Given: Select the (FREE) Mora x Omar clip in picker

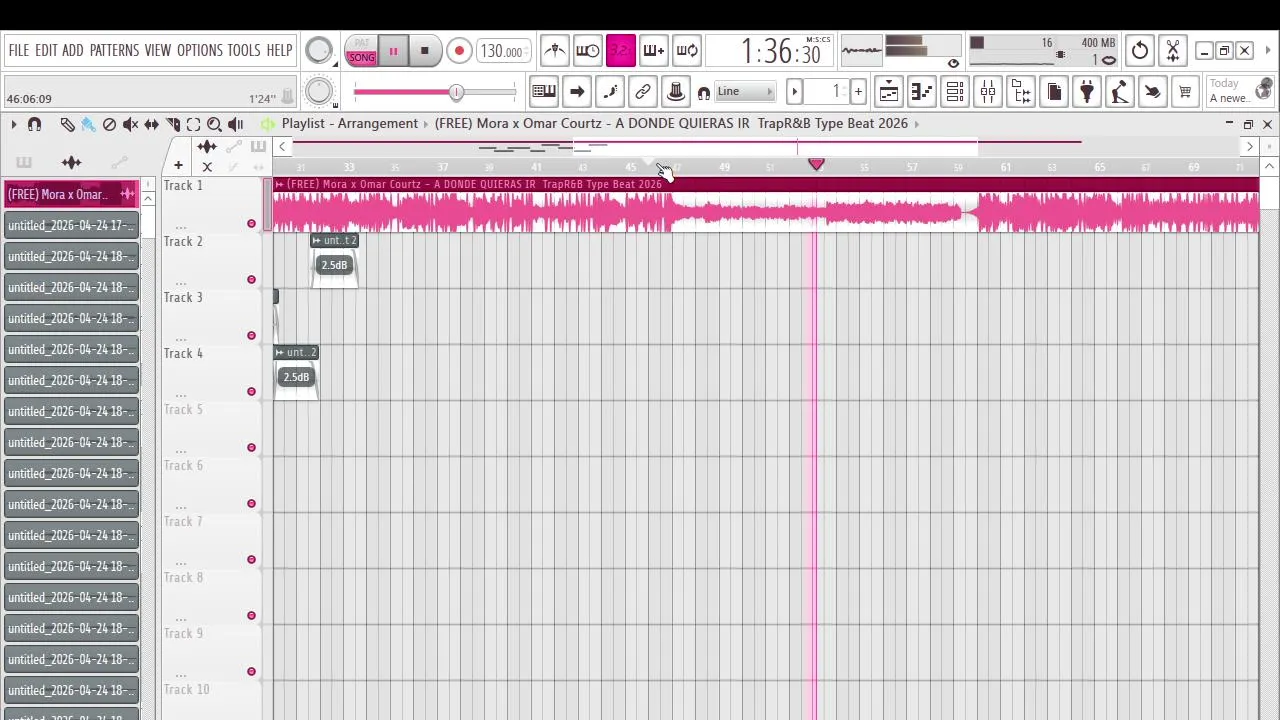Looking at the screenshot, I should point(71,194).
